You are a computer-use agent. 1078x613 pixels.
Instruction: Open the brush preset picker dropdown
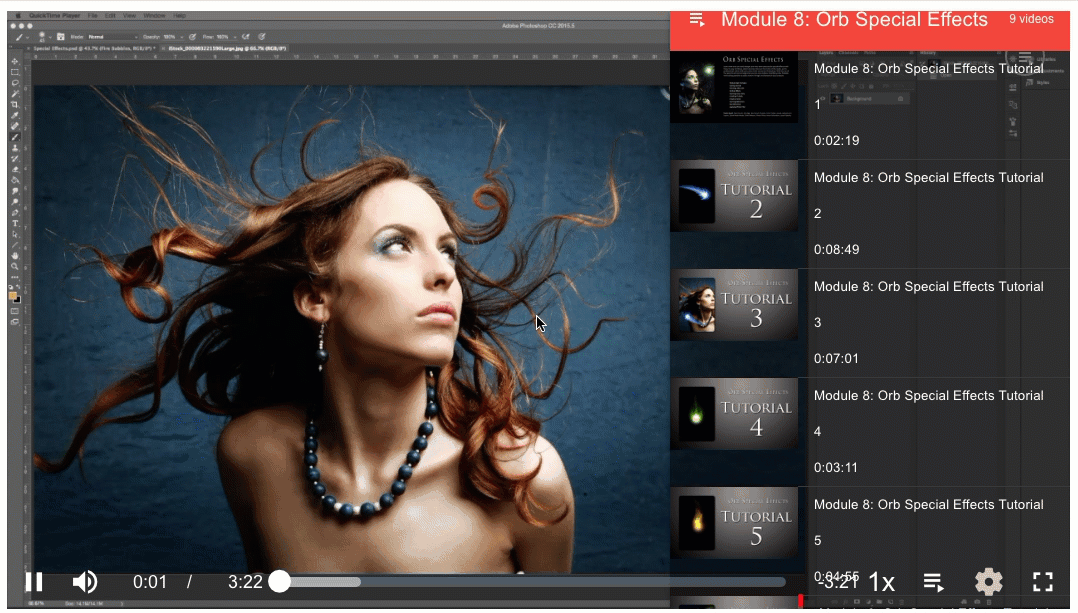coord(50,37)
